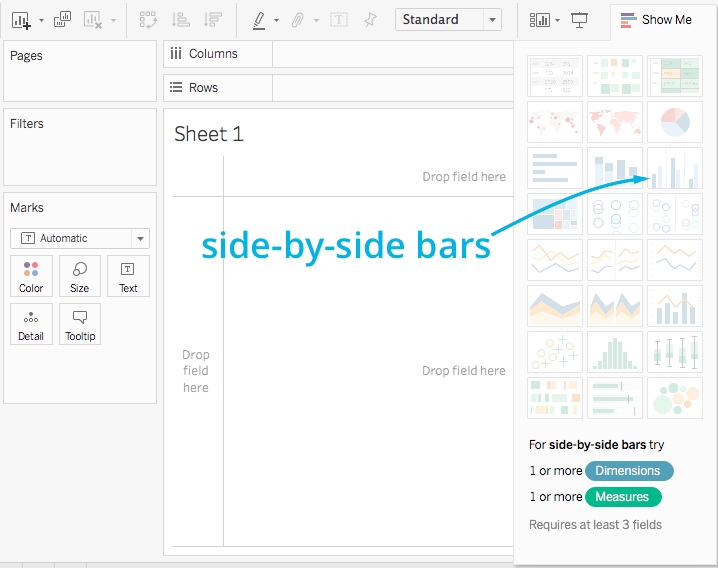Click the Sort Ascending toolbar icon
718x568 pixels.
click(x=181, y=19)
